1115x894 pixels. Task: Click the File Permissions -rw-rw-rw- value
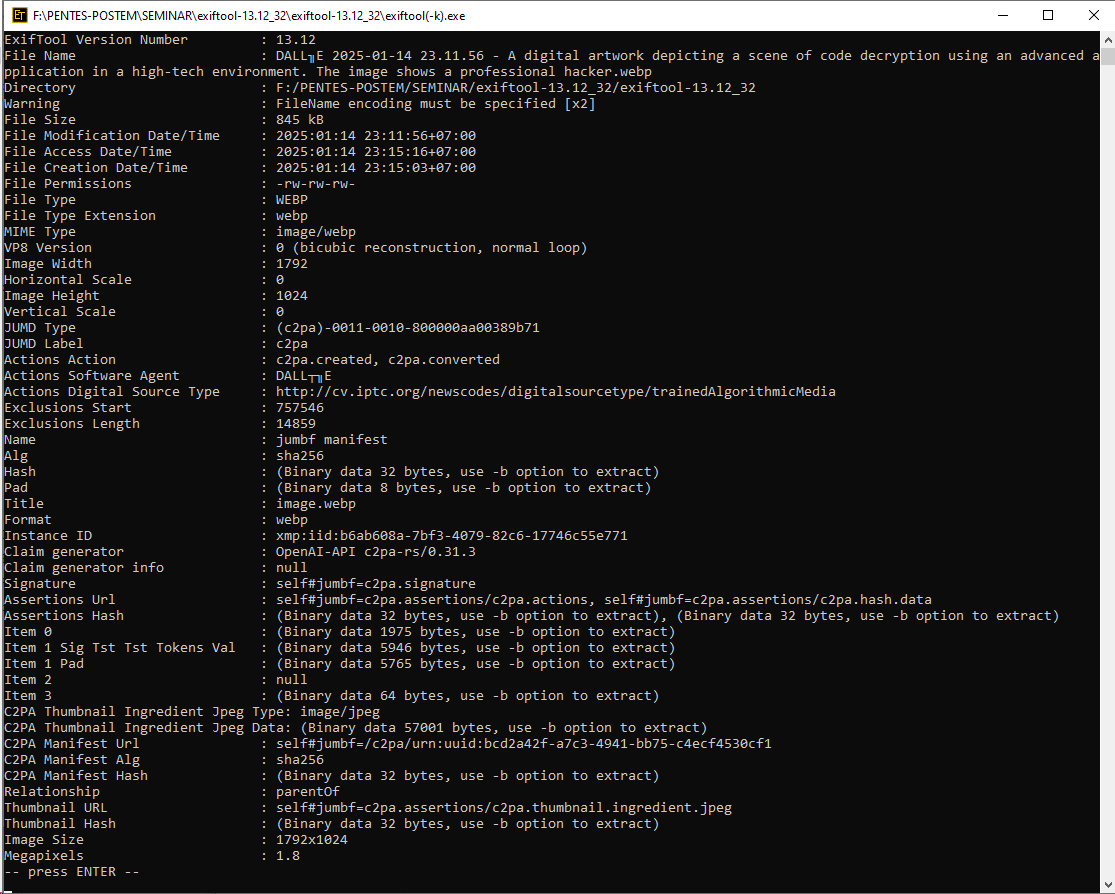(315, 184)
